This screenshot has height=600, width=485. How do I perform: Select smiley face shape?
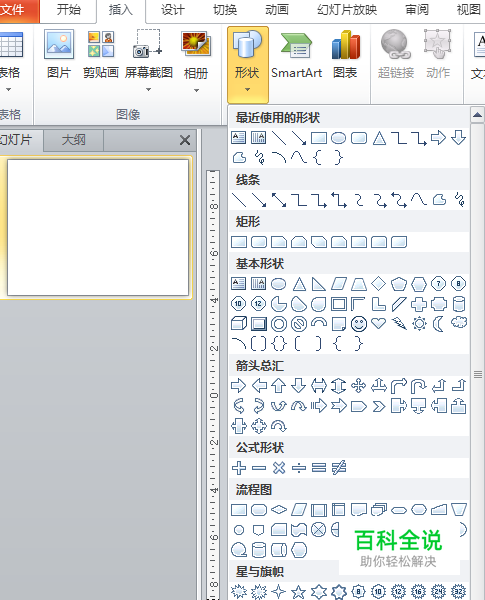coord(359,324)
